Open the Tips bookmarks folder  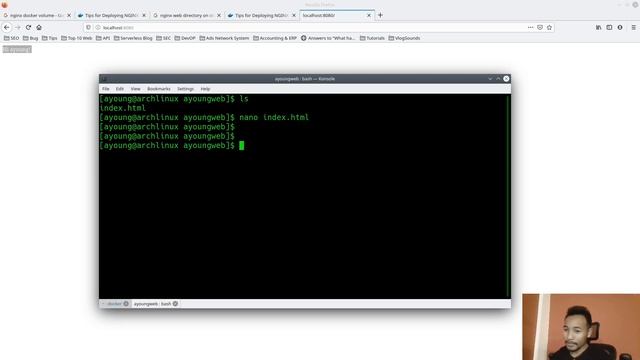click(50, 38)
